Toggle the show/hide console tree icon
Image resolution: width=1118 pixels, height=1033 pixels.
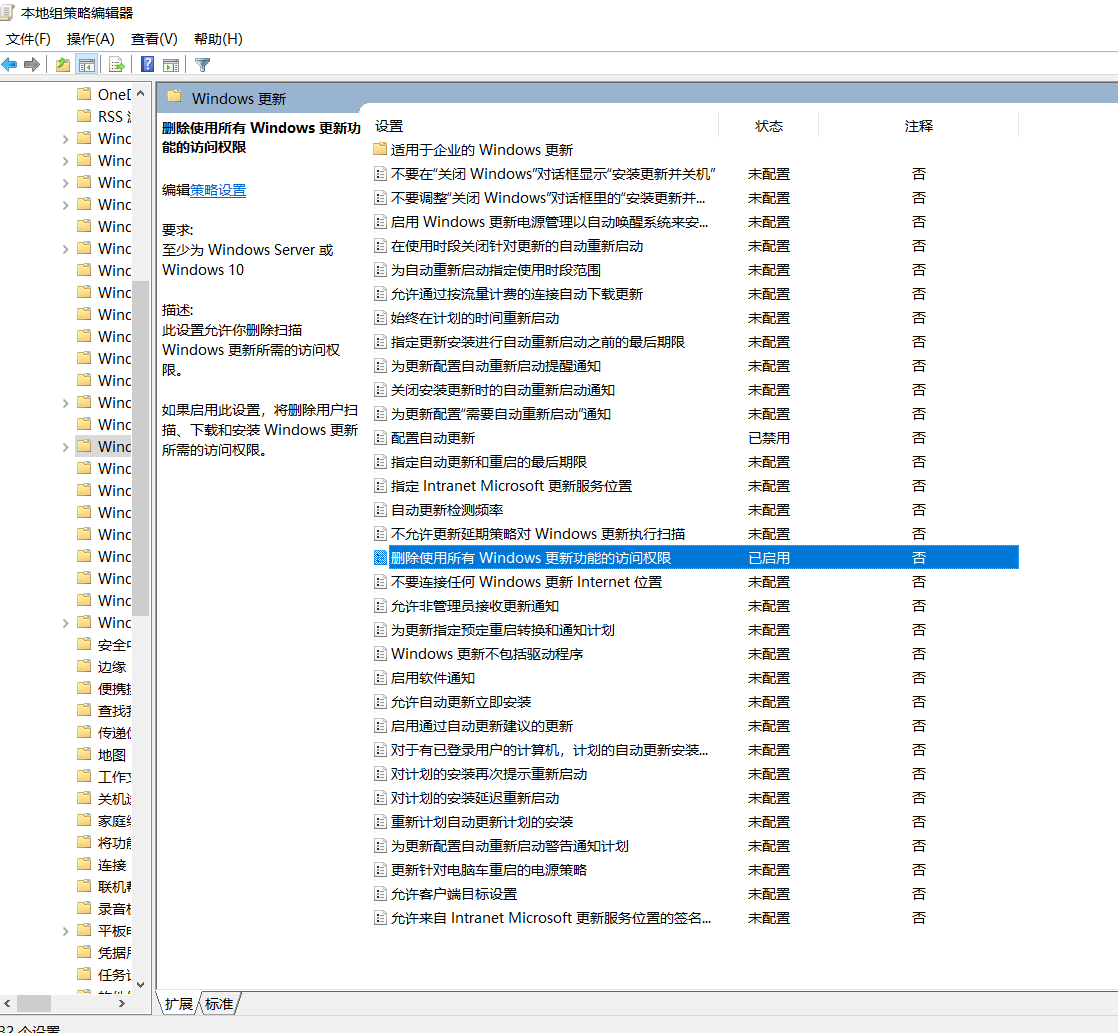pyautogui.click(x=87, y=65)
